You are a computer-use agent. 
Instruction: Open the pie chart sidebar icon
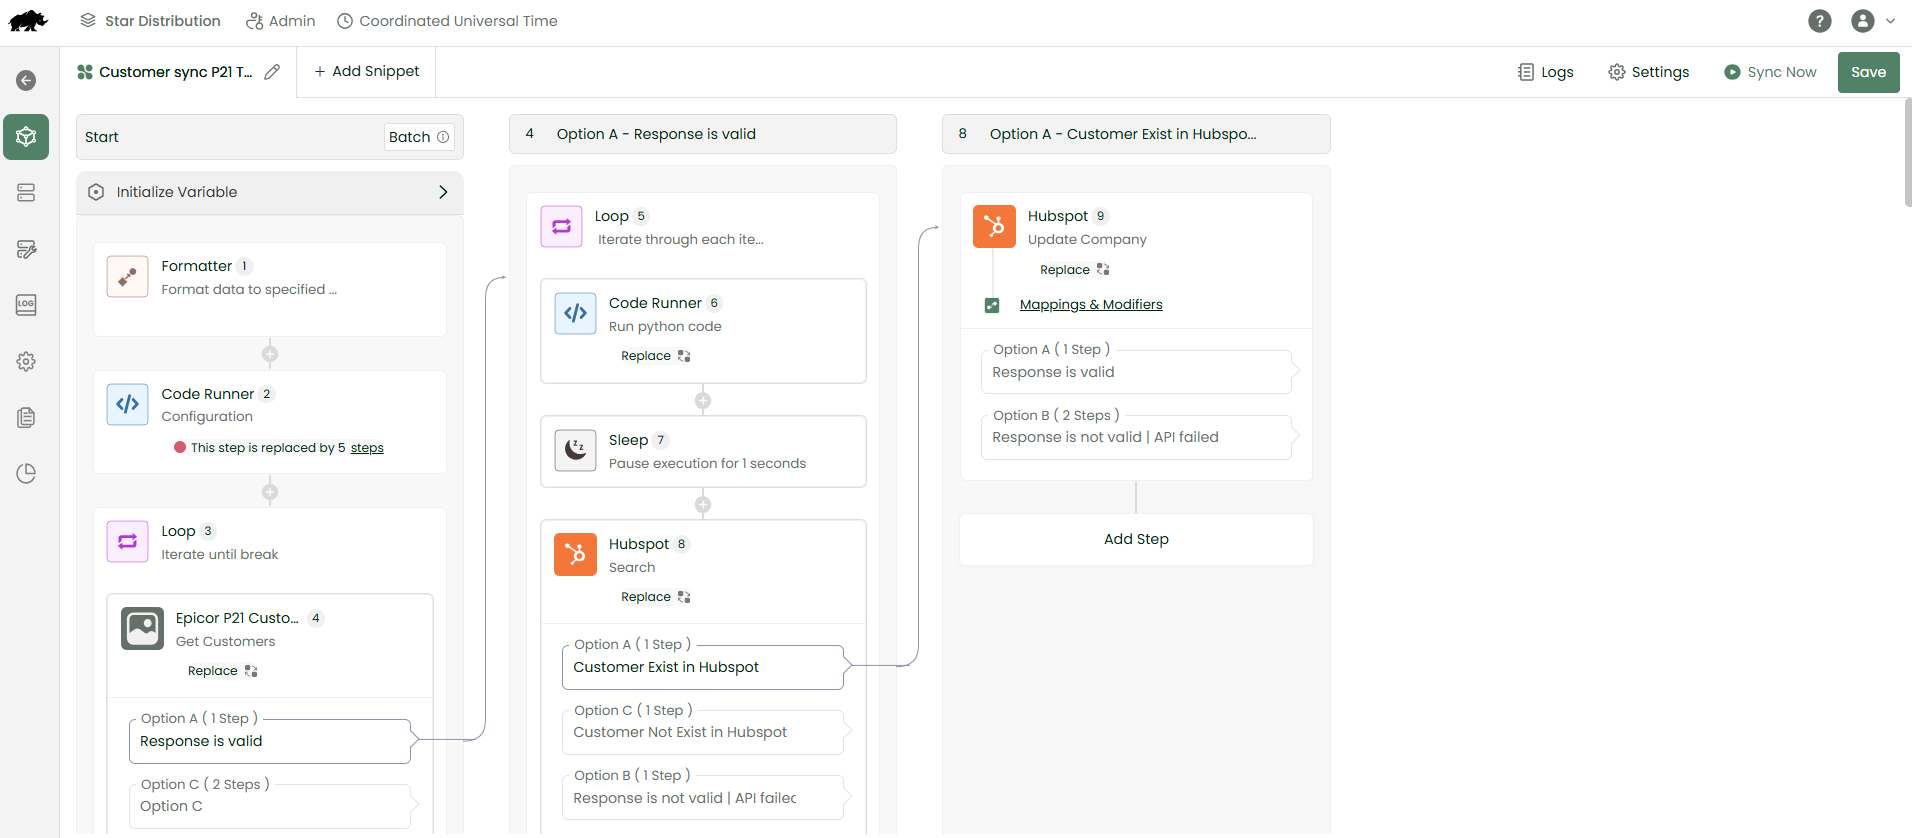[26, 473]
